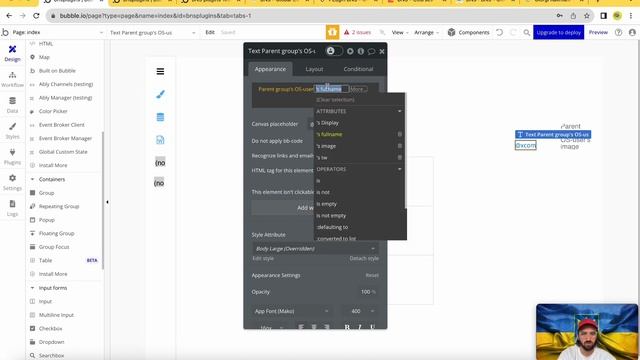Select 's image attribute option

359,146
